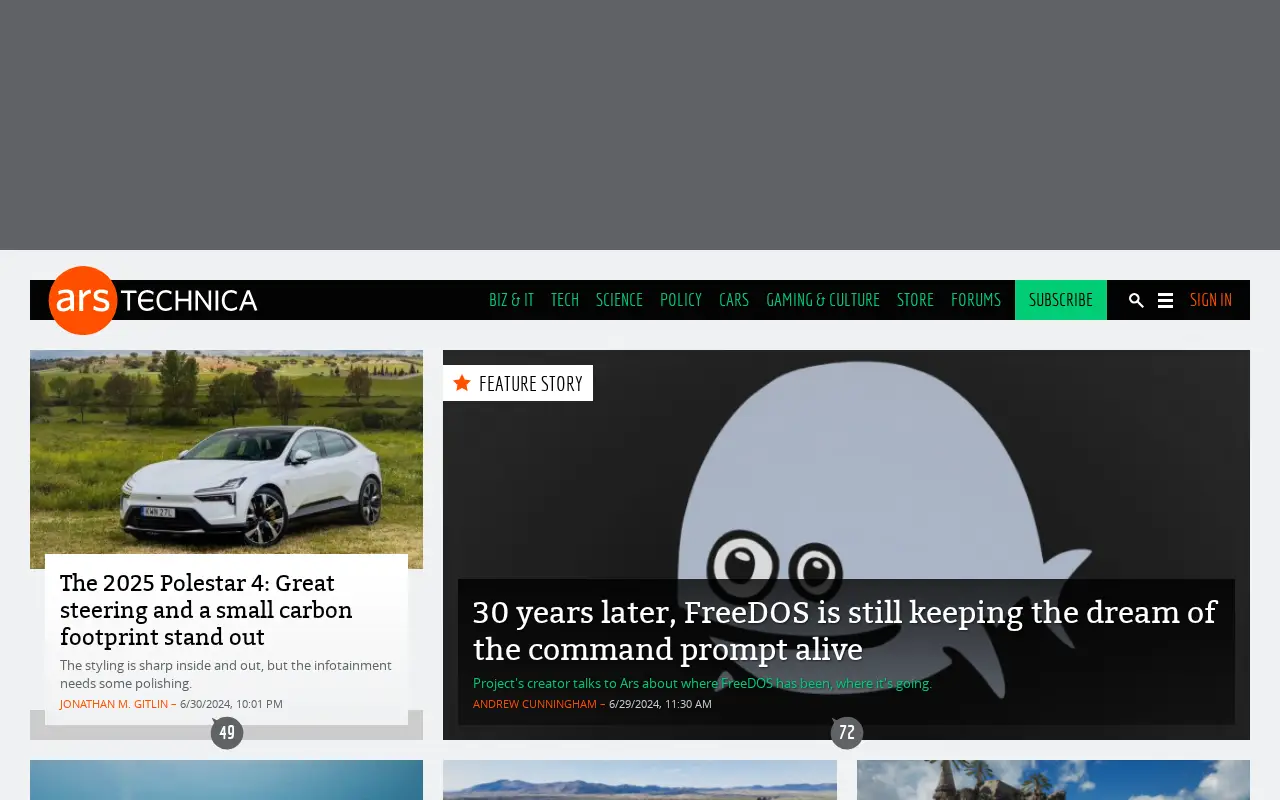Visit the Store link
The height and width of the screenshot is (800, 1280).
click(915, 300)
